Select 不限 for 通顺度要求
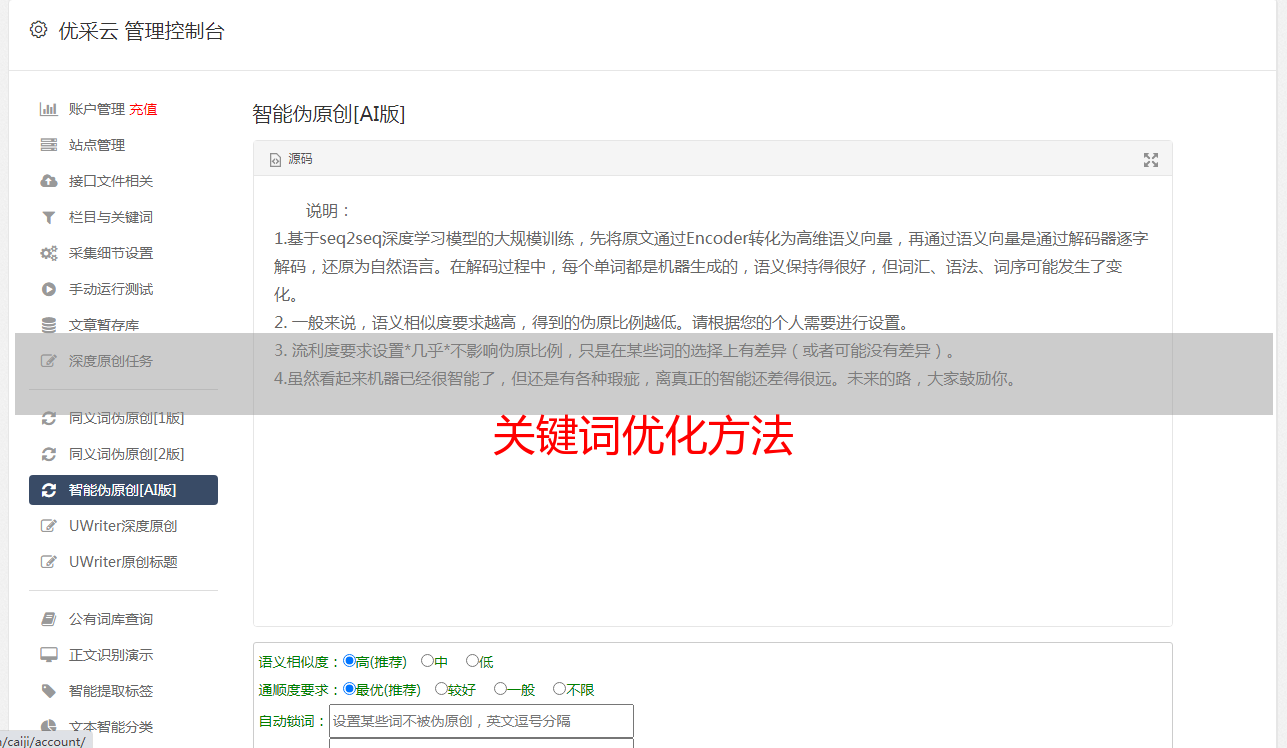The height and width of the screenshot is (748, 1287). 559,689
